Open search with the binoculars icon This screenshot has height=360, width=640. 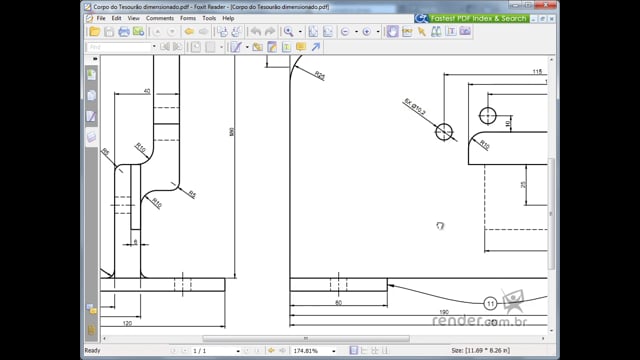tap(436, 31)
